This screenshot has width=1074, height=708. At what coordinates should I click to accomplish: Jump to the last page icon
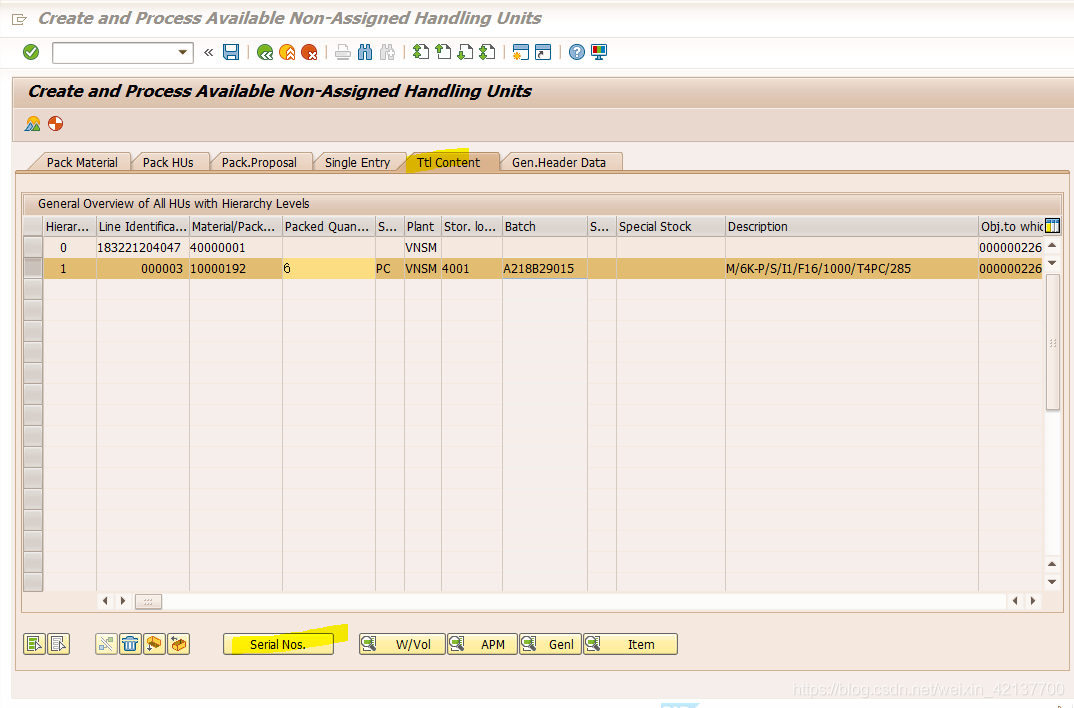[487, 52]
